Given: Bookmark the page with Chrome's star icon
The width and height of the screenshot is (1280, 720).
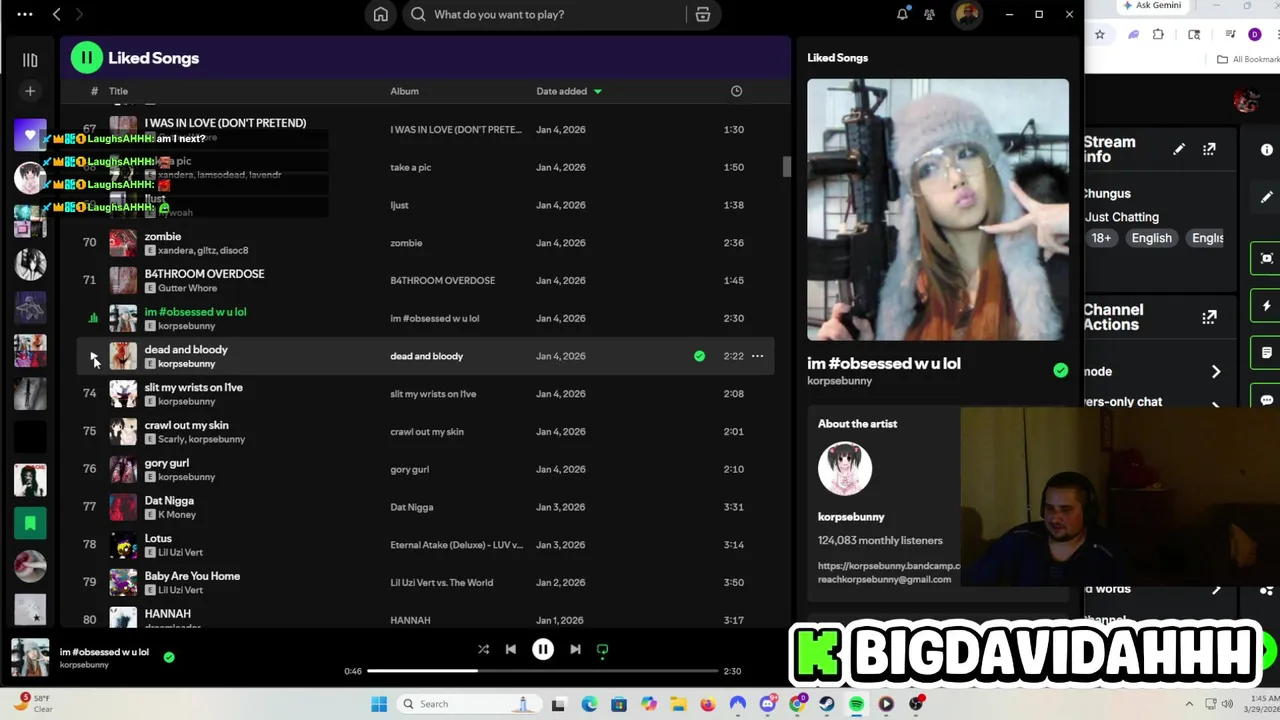Looking at the screenshot, I should [x=1099, y=34].
